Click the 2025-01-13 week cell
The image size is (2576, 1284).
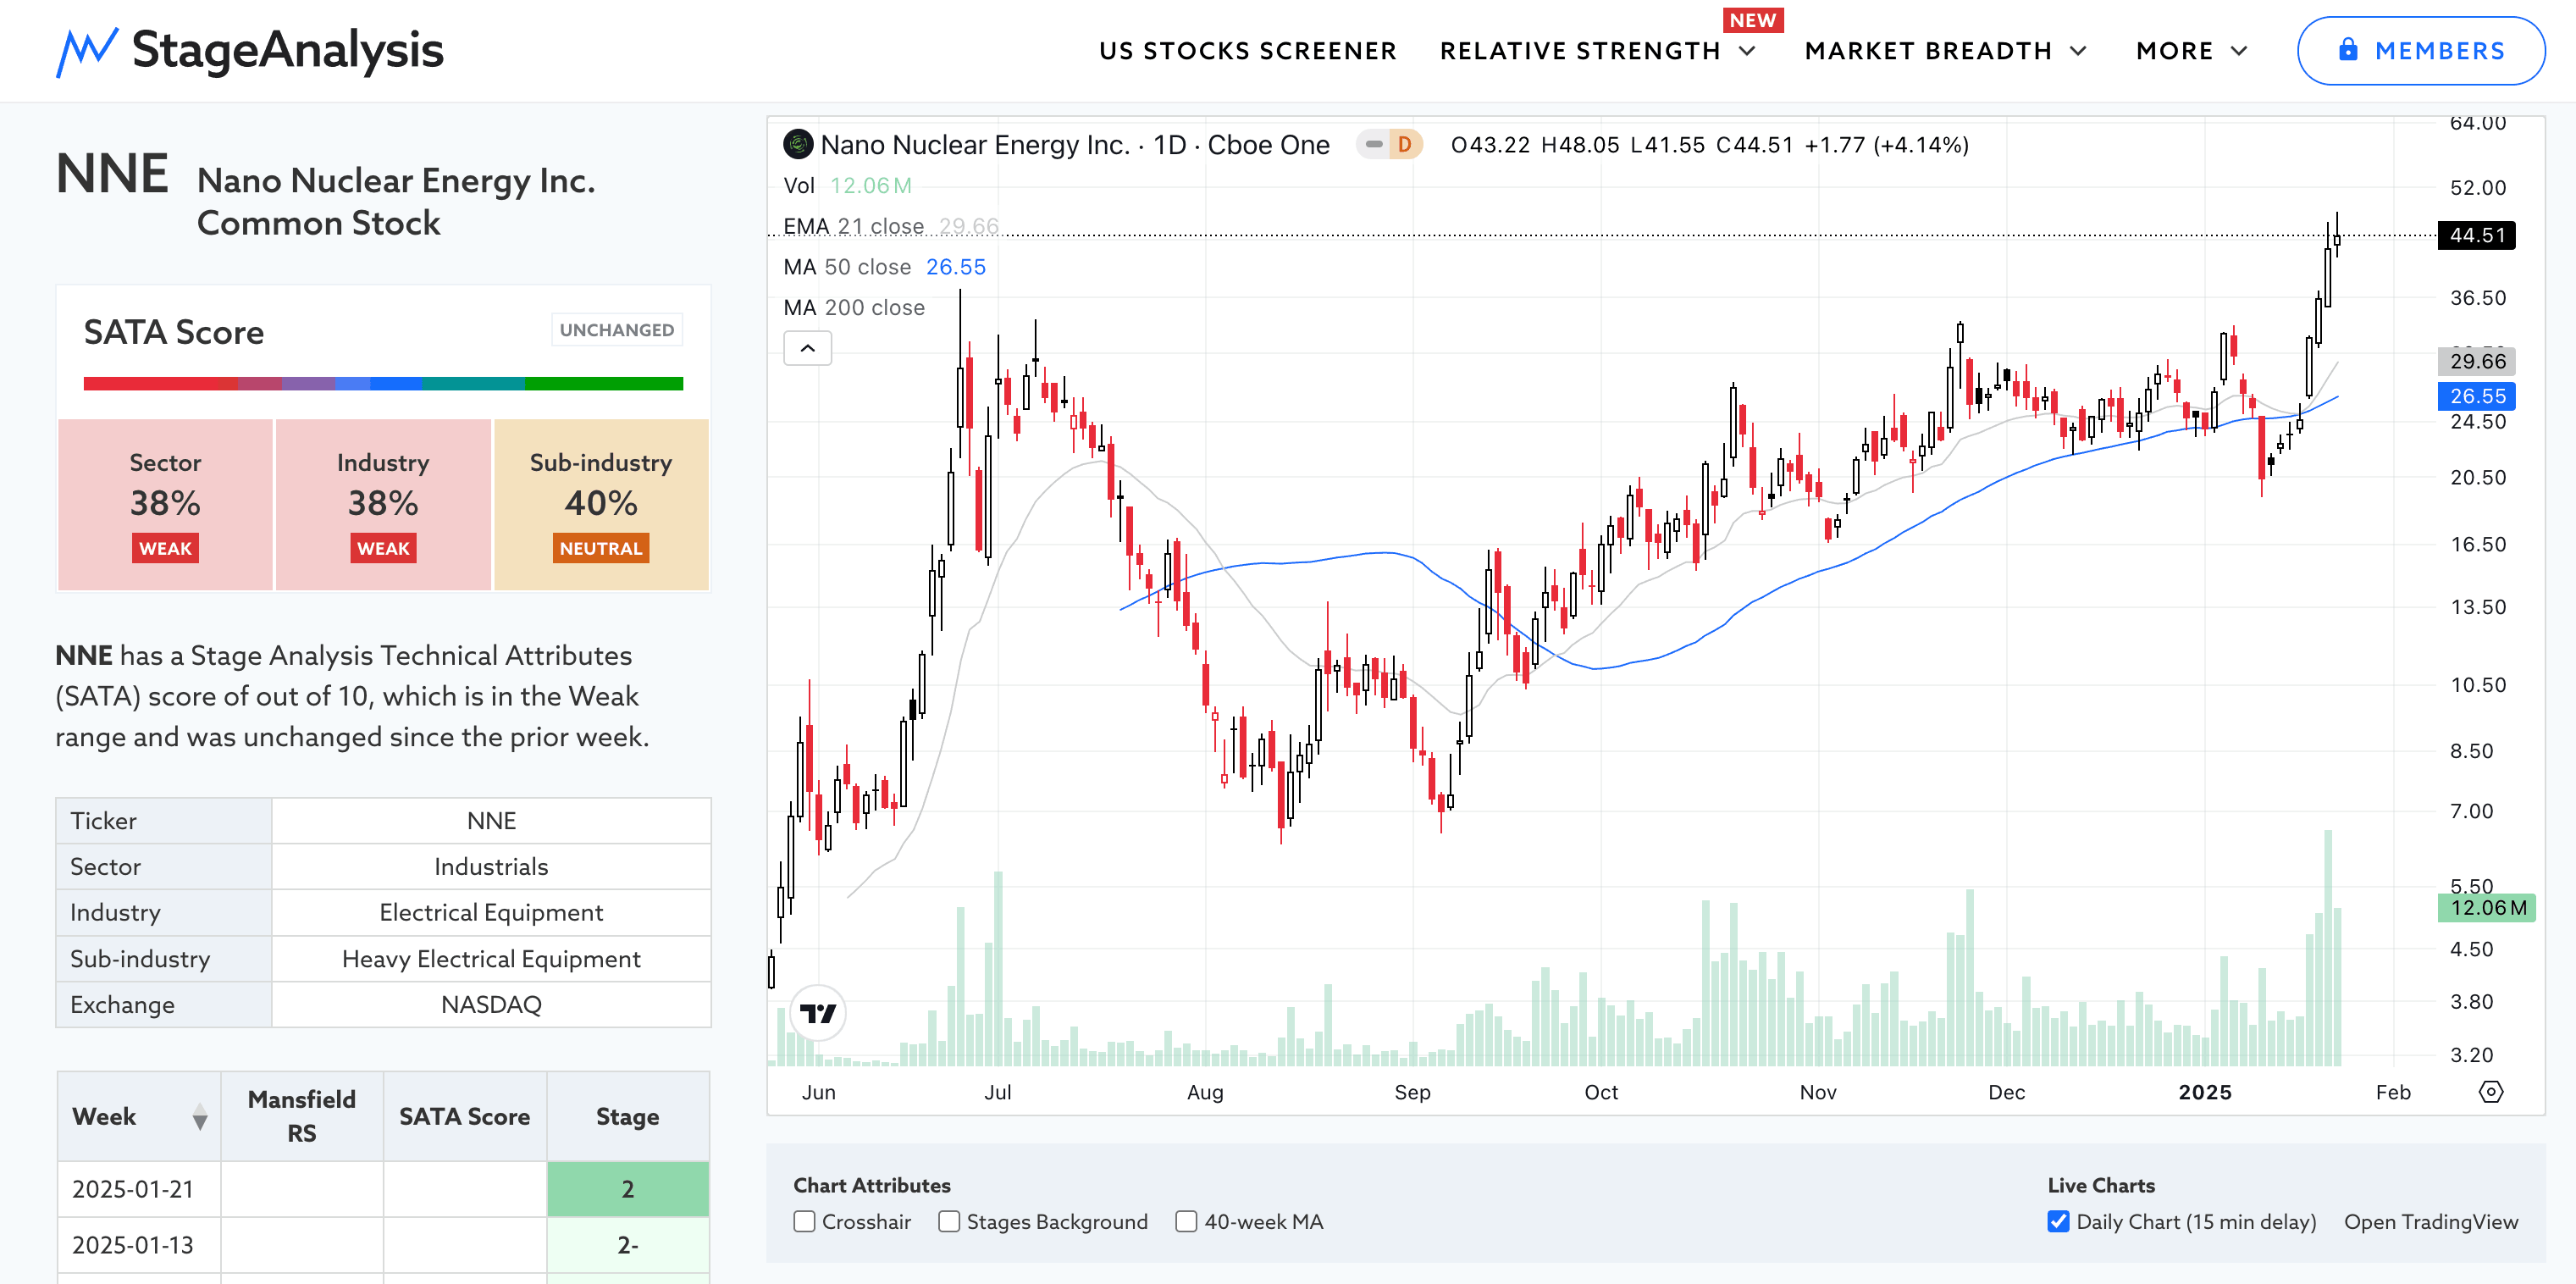[x=139, y=1245]
